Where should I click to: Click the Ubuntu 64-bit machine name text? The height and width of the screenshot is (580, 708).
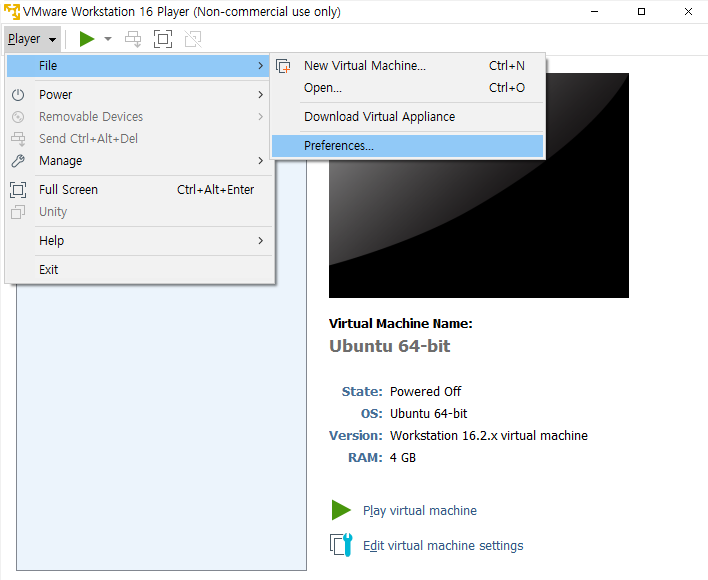click(x=390, y=346)
